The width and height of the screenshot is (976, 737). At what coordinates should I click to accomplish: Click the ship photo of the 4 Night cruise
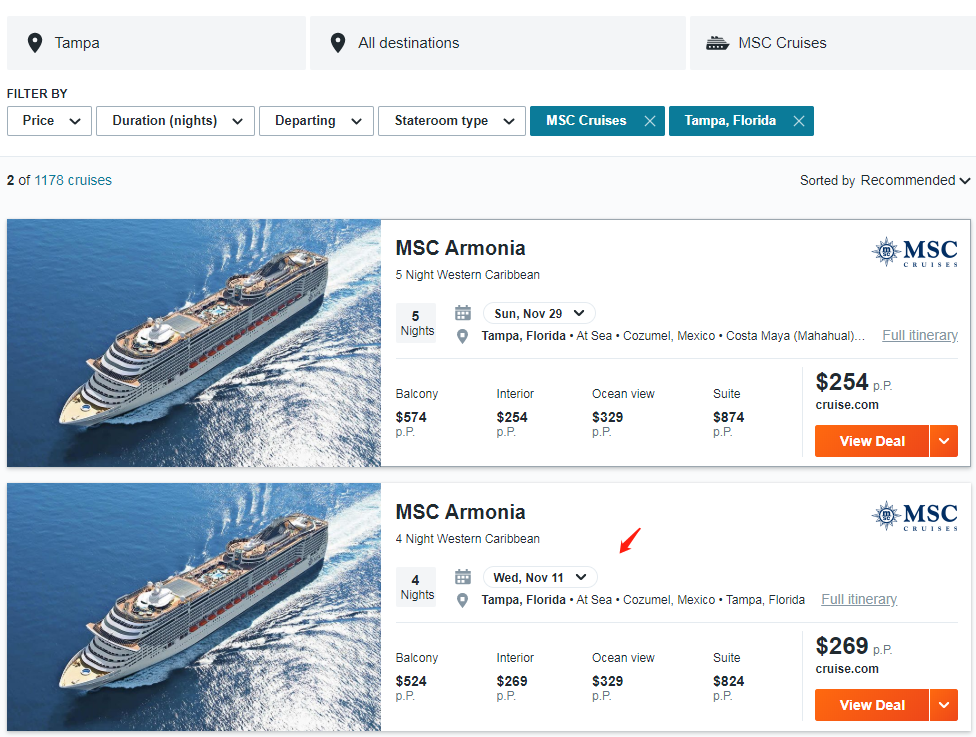(194, 607)
